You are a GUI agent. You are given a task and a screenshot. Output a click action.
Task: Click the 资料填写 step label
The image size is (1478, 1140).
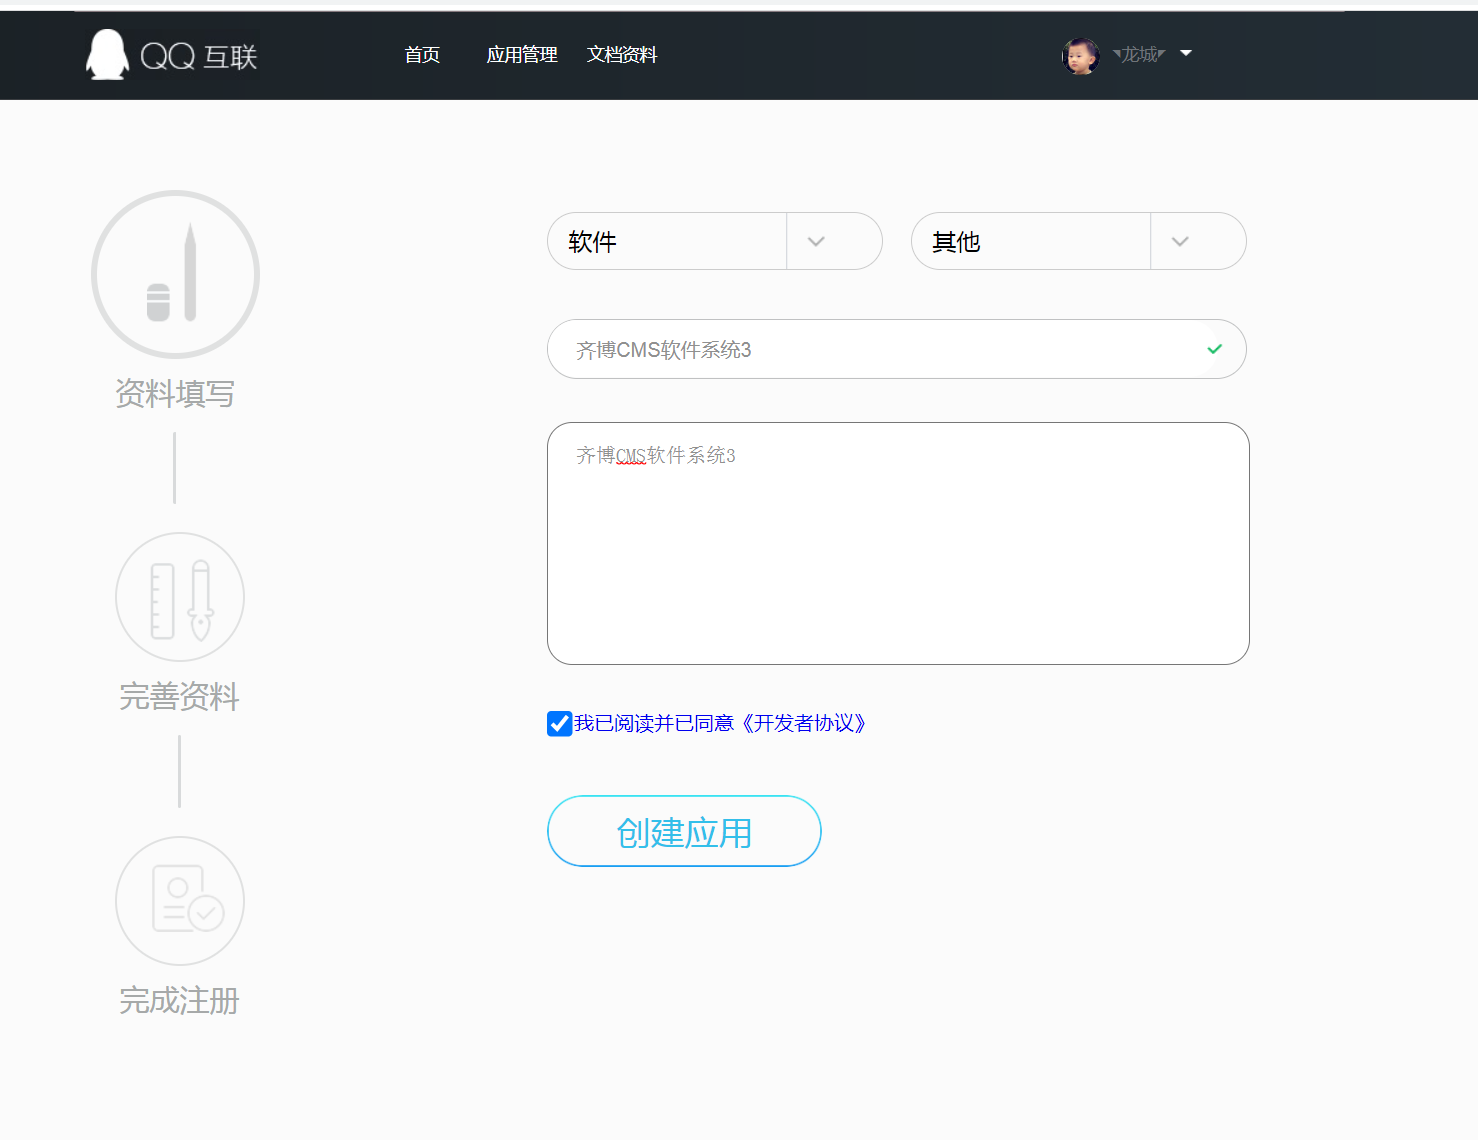click(x=175, y=394)
